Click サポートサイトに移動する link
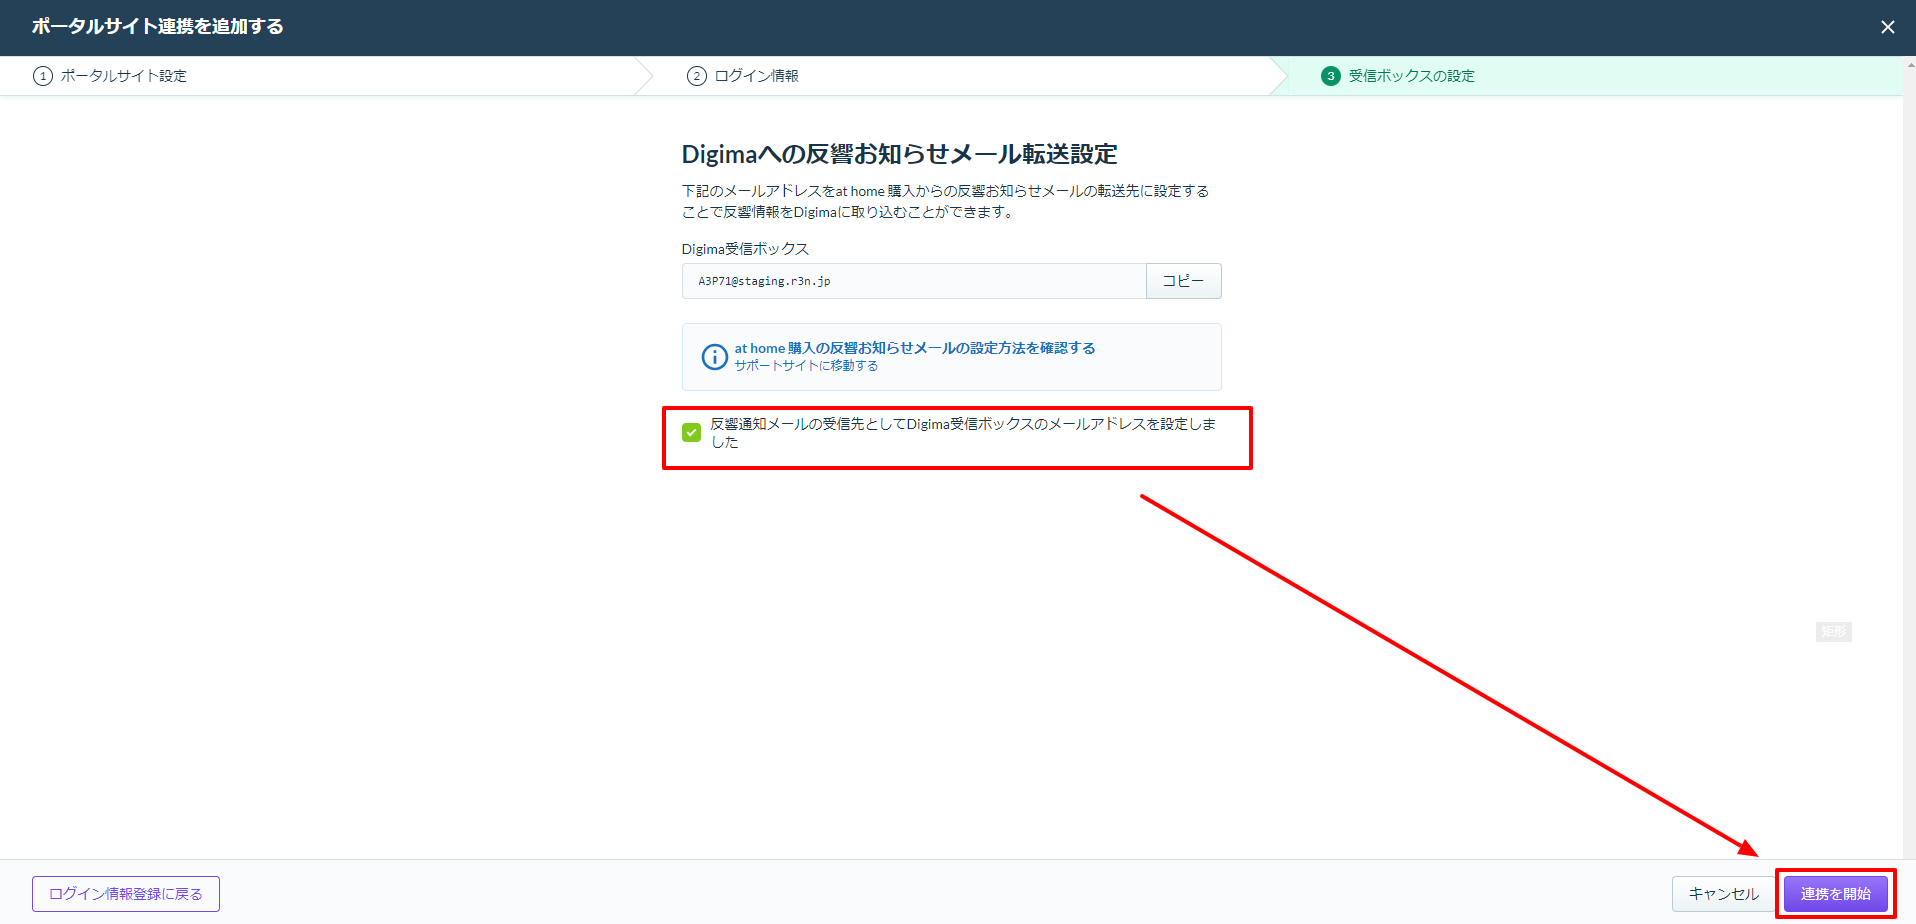Image resolution: width=1916 pixels, height=924 pixels. point(806,366)
